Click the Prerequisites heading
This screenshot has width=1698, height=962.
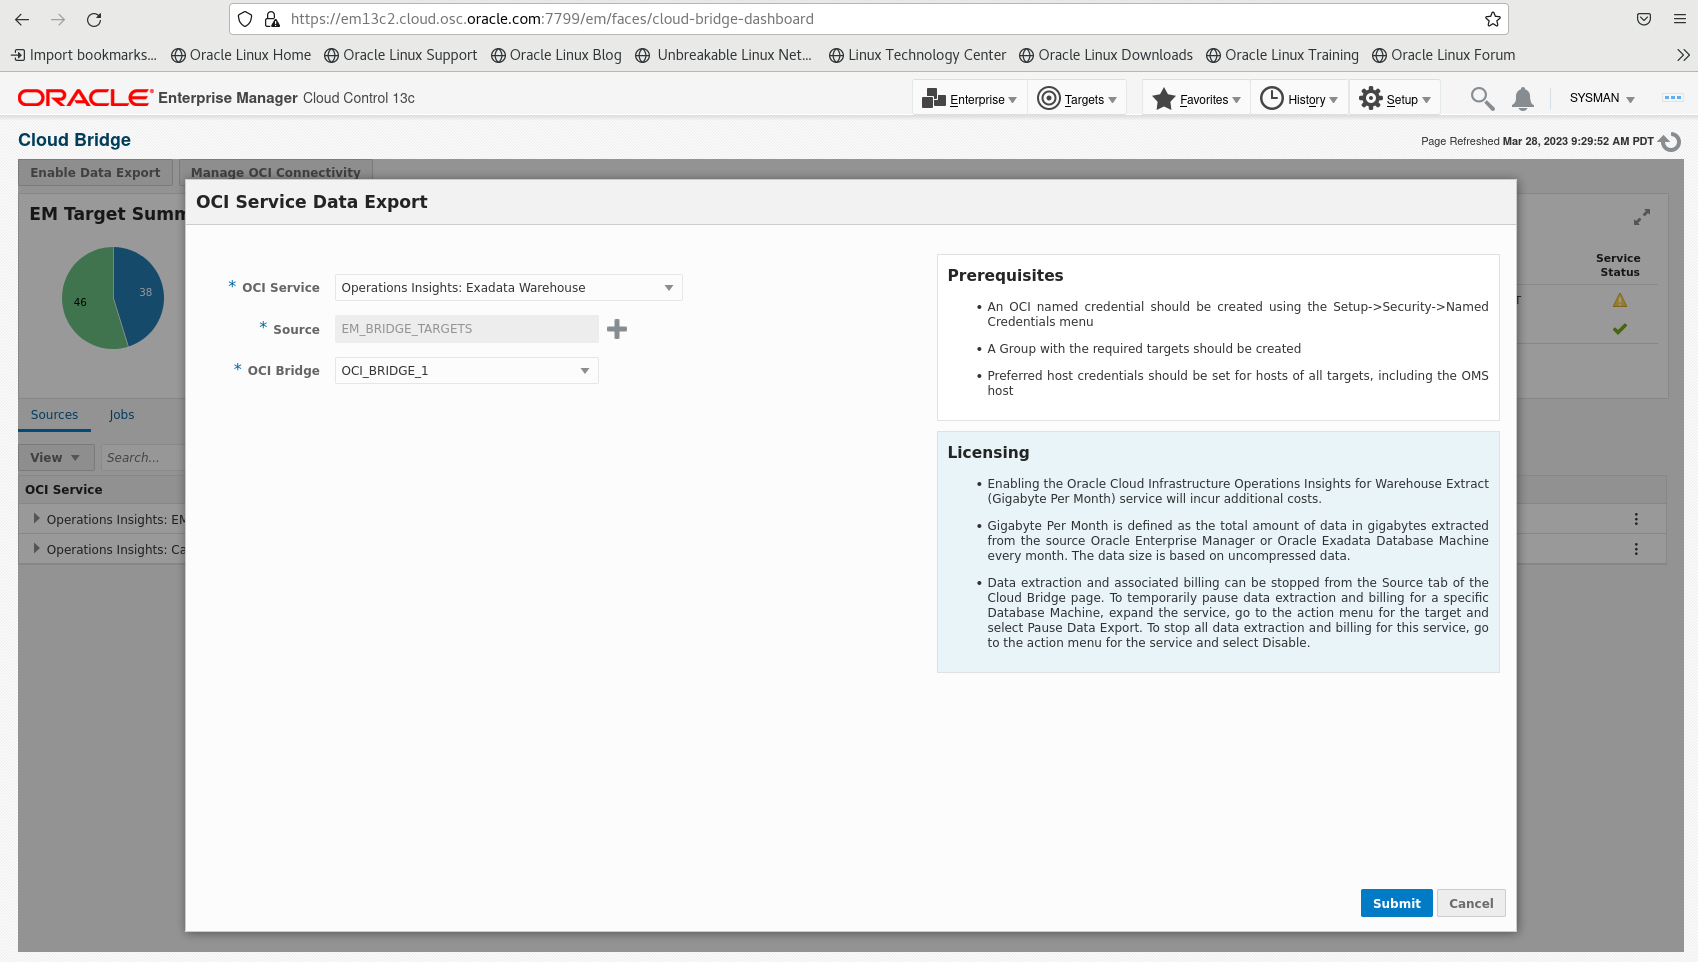click(x=1005, y=276)
